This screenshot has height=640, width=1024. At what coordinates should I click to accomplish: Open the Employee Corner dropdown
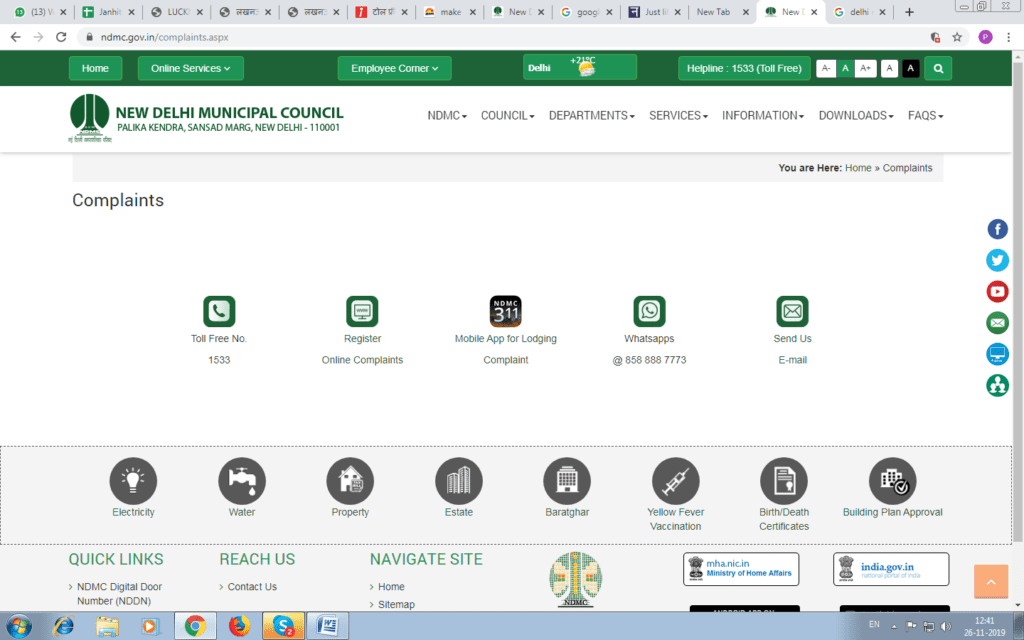394,68
